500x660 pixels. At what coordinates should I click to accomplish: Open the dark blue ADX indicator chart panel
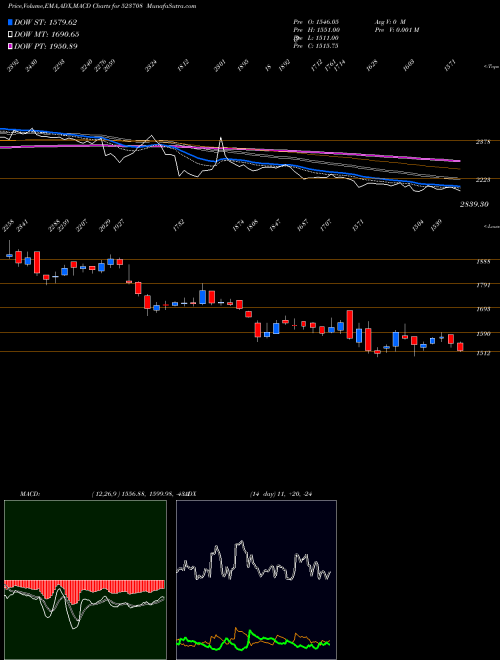coord(256,580)
